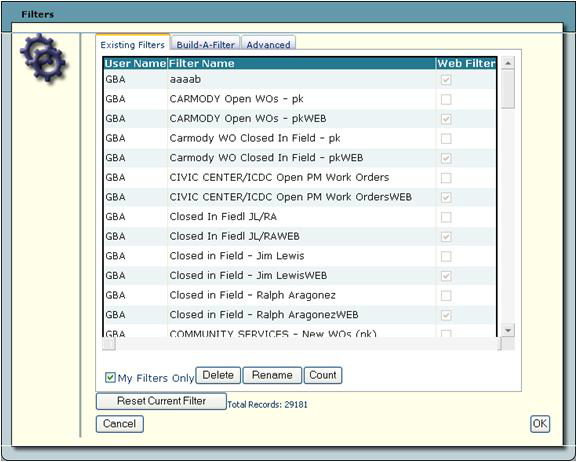Toggle Web Filter for Closed In Fiedl JL/RA

446,217
